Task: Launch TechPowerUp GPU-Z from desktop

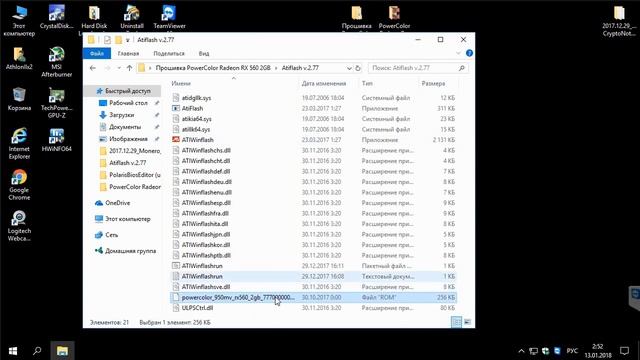Action: point(57,103)
